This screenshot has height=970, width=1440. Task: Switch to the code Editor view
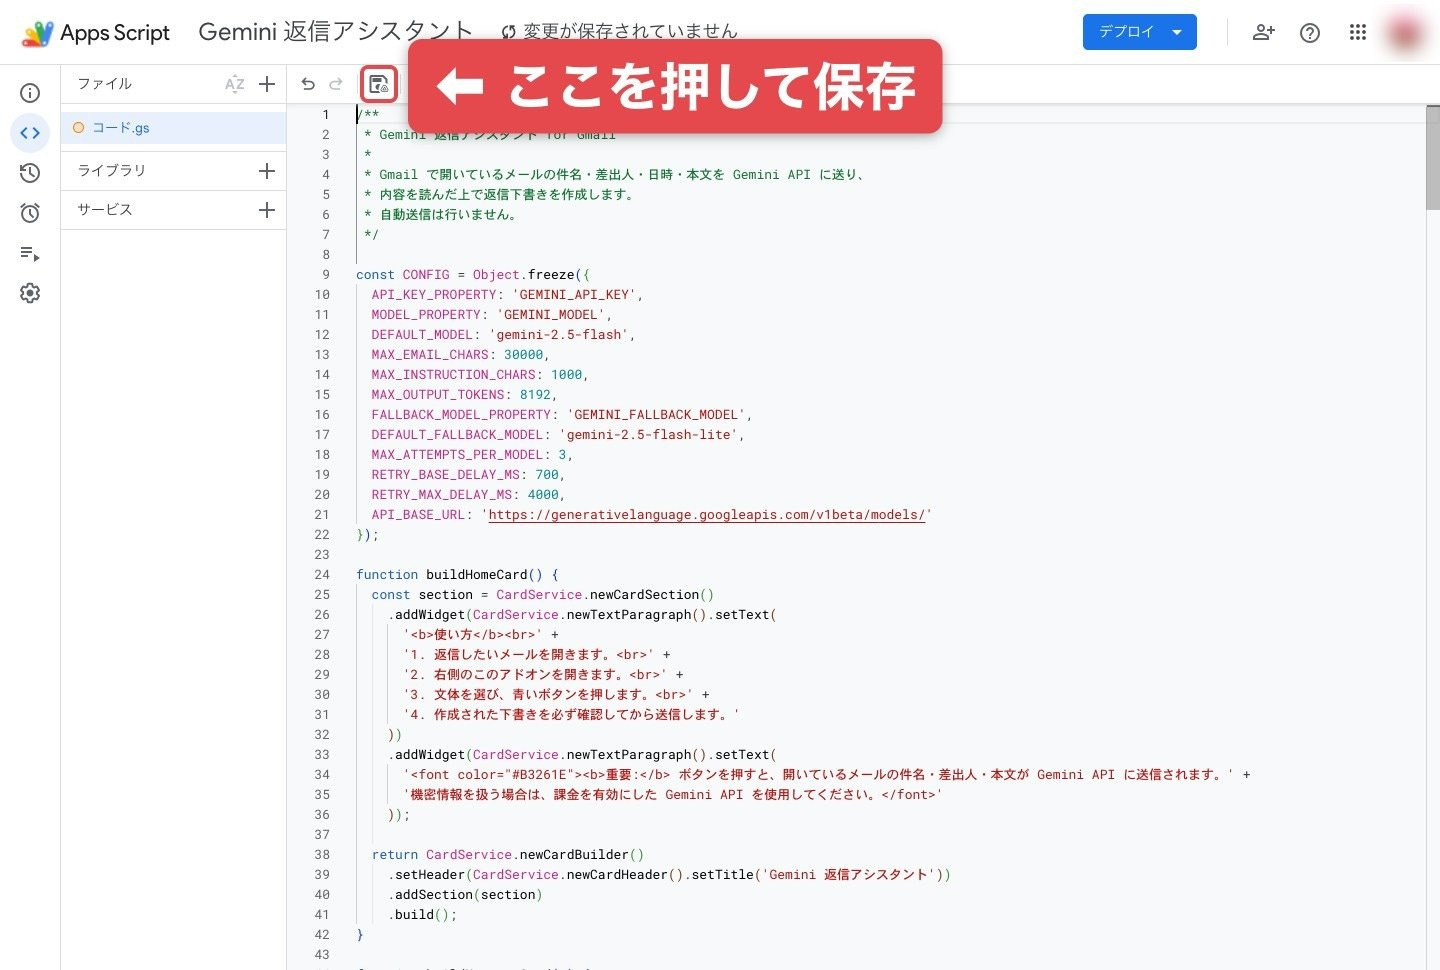click(x=30, y=133)
